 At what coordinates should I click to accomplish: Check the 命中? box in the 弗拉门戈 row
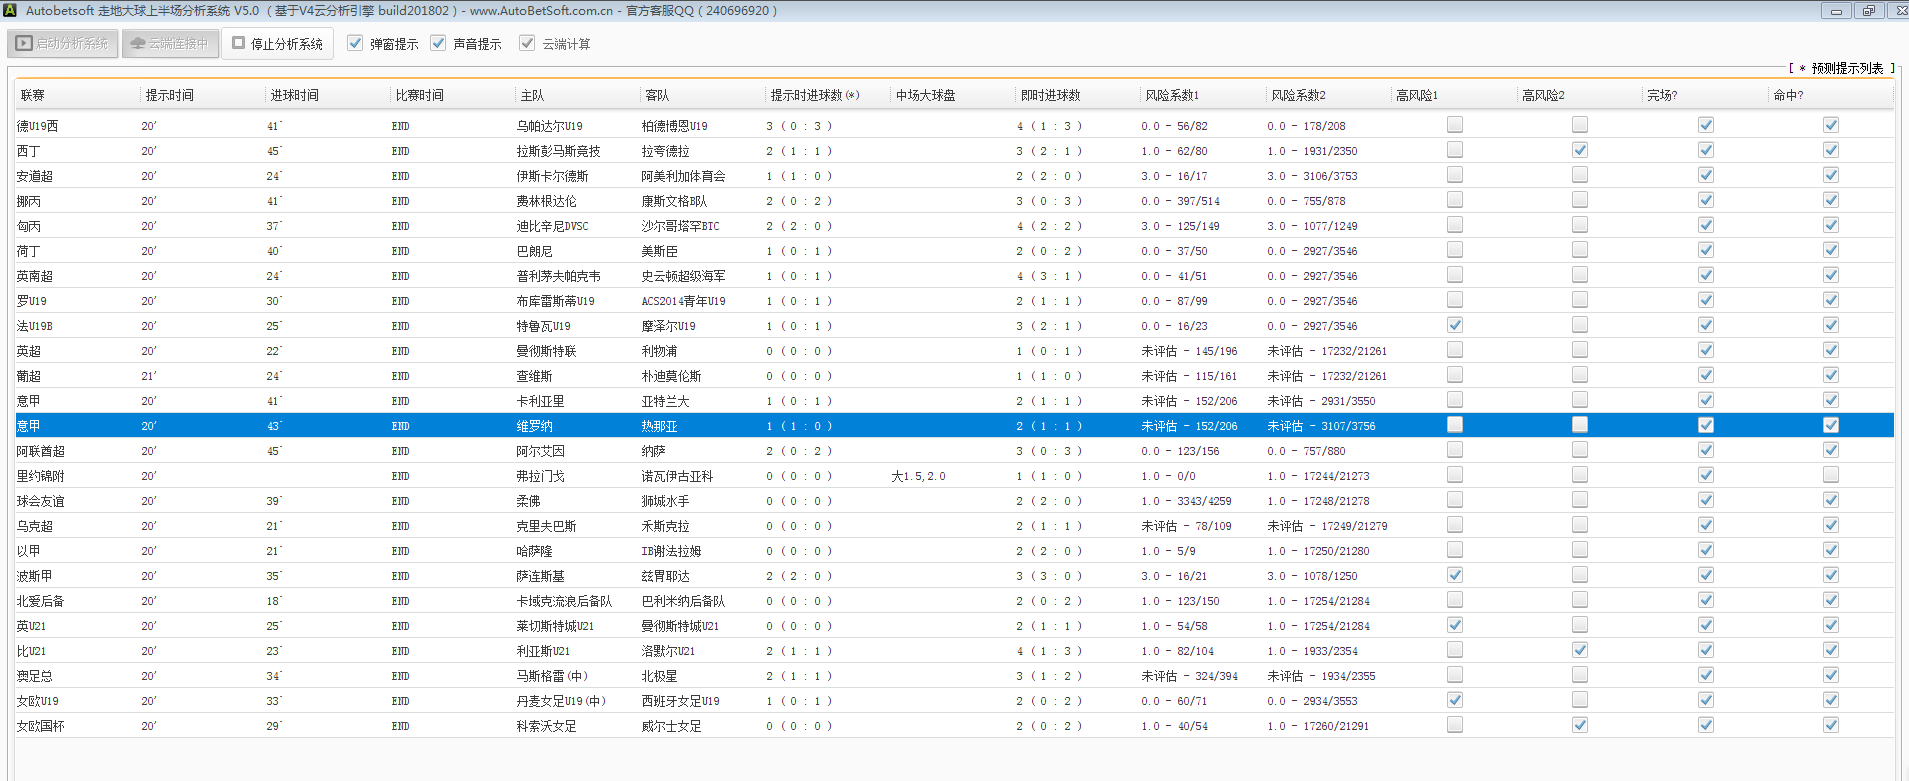click(1831, 475)
